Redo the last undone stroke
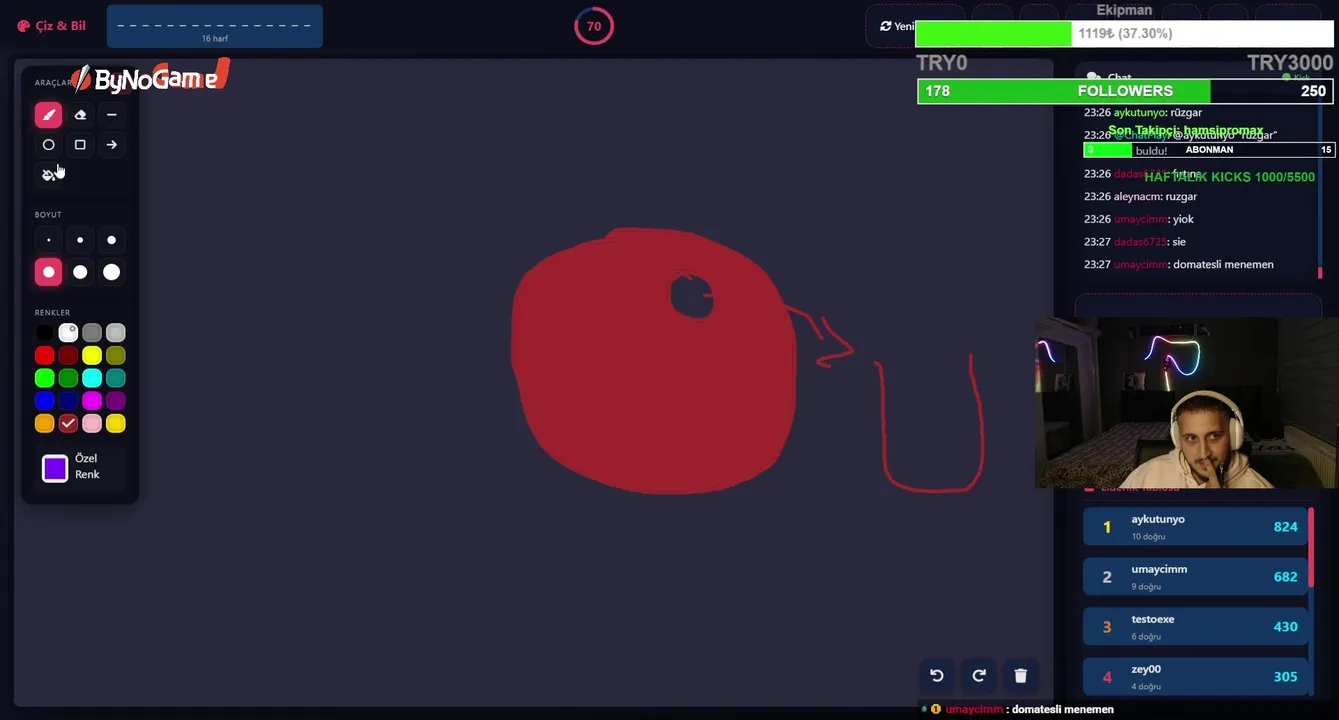Screen dimensions: 1339x720 coord(979,676)
